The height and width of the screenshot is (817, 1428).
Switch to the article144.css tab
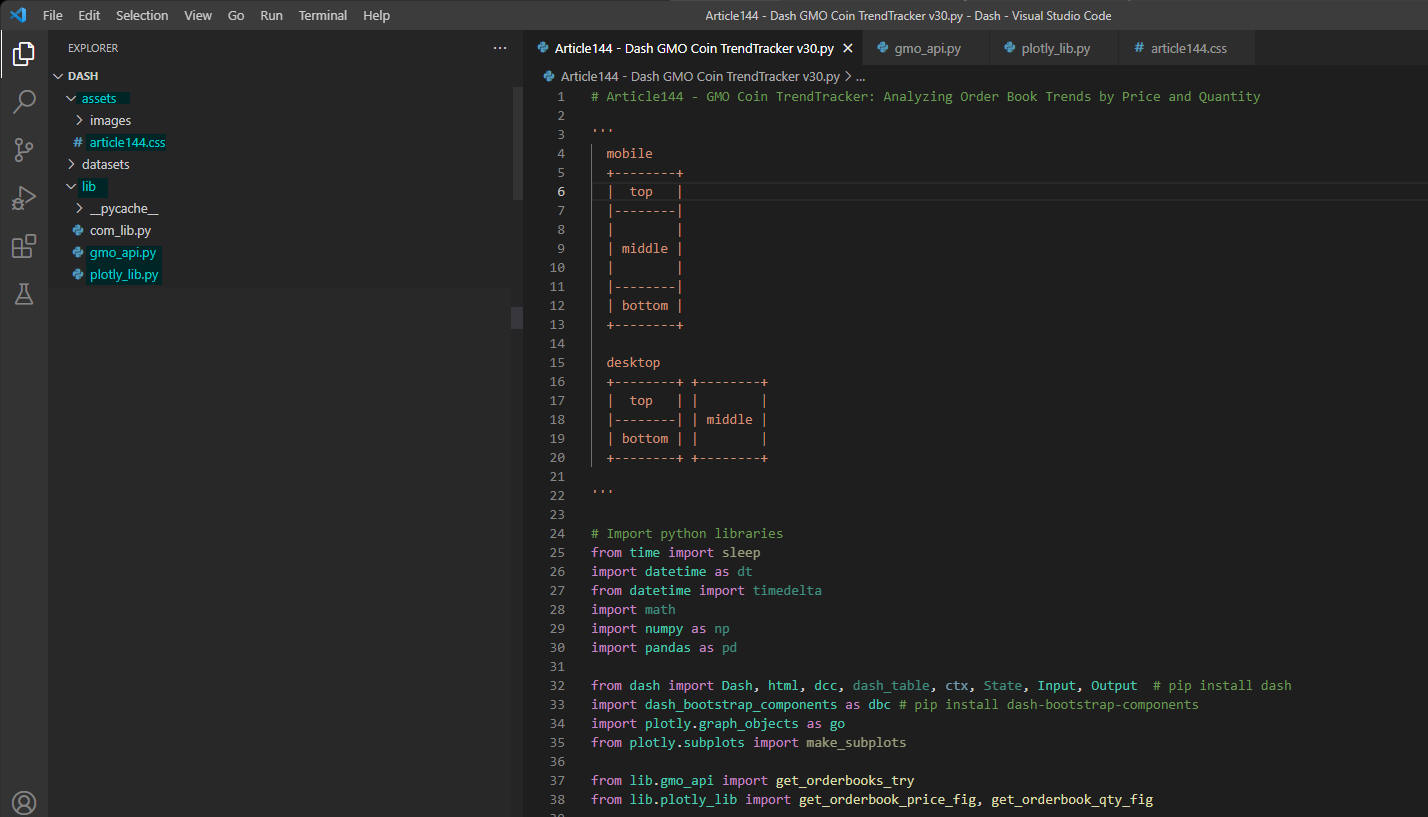click(1188, 48)
